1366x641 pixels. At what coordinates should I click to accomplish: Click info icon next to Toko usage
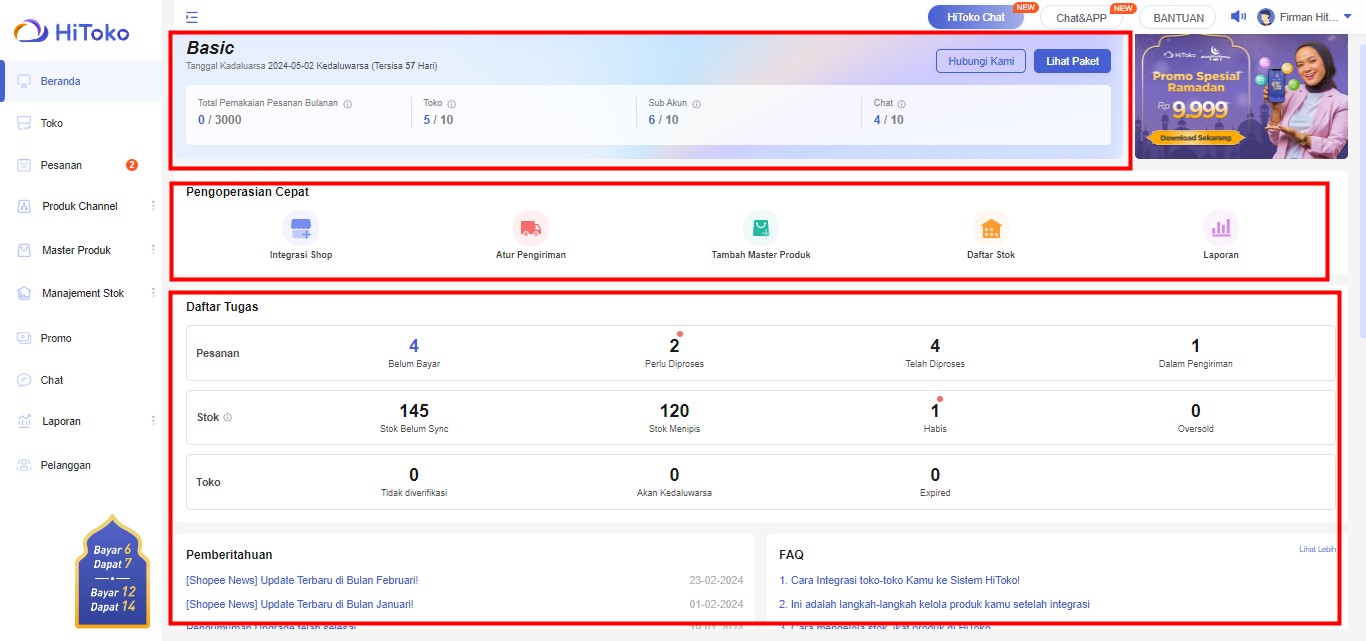pos(452,104)
